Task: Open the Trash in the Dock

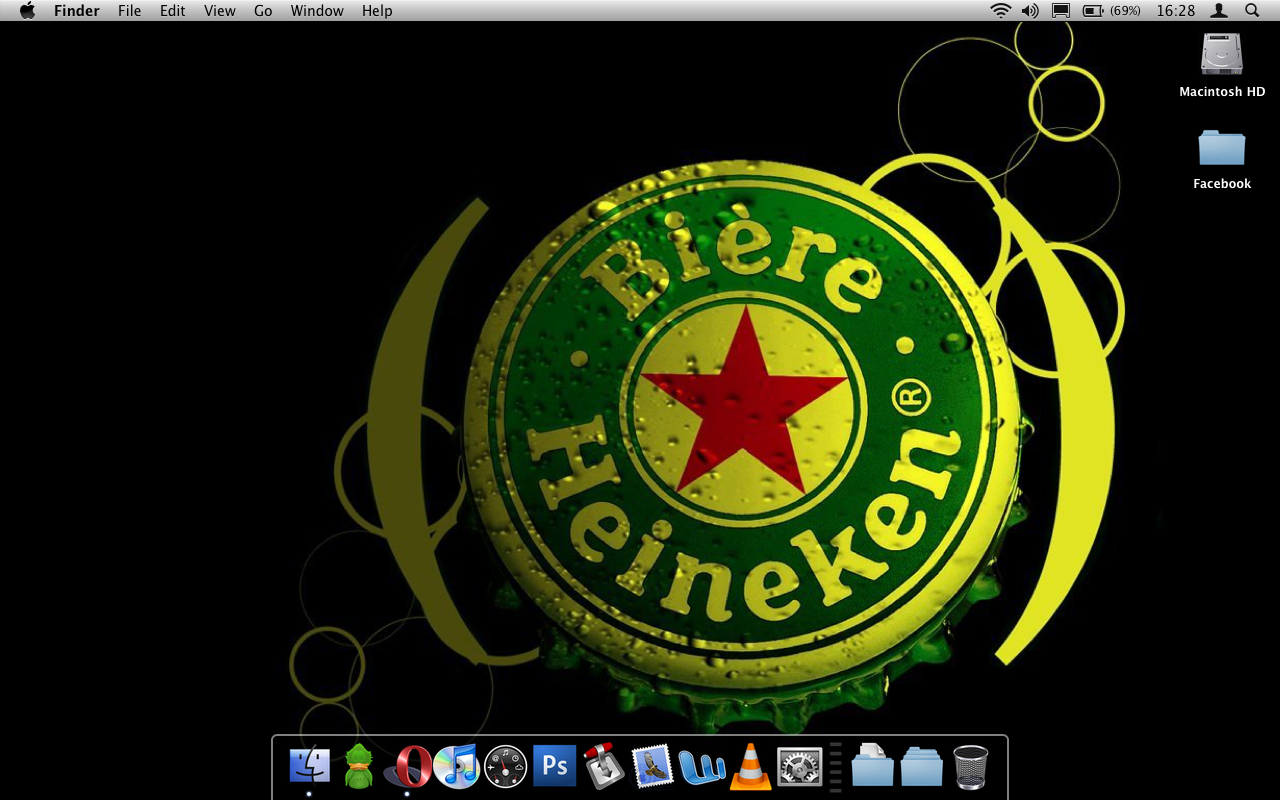Action: (x=970, y=767)
